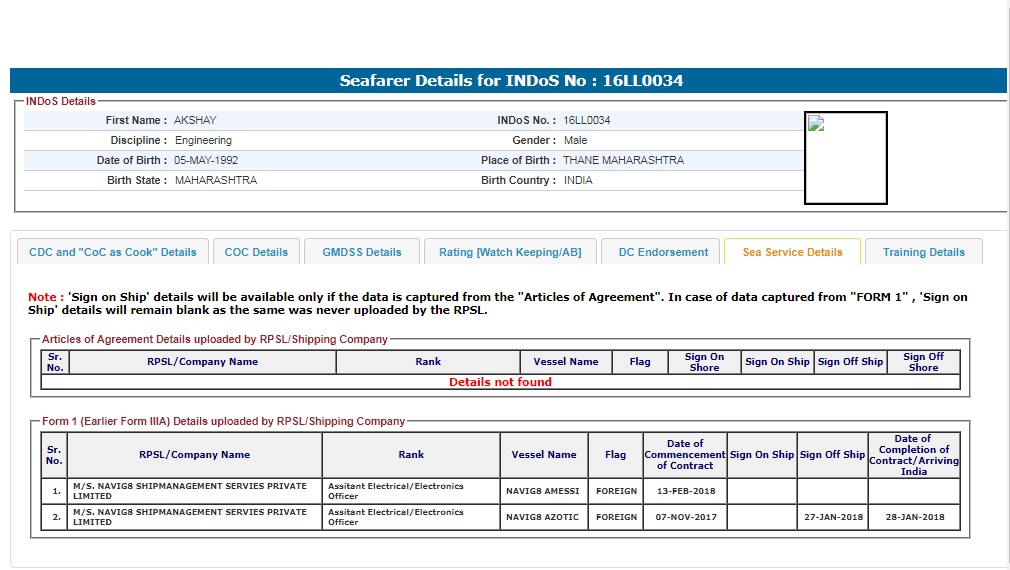Image resolution: width=1010 pixels, height=570 pixels.
Task: Click the NAVIG8 AZOTIC vessel name cell
Action: coord(543,517)
